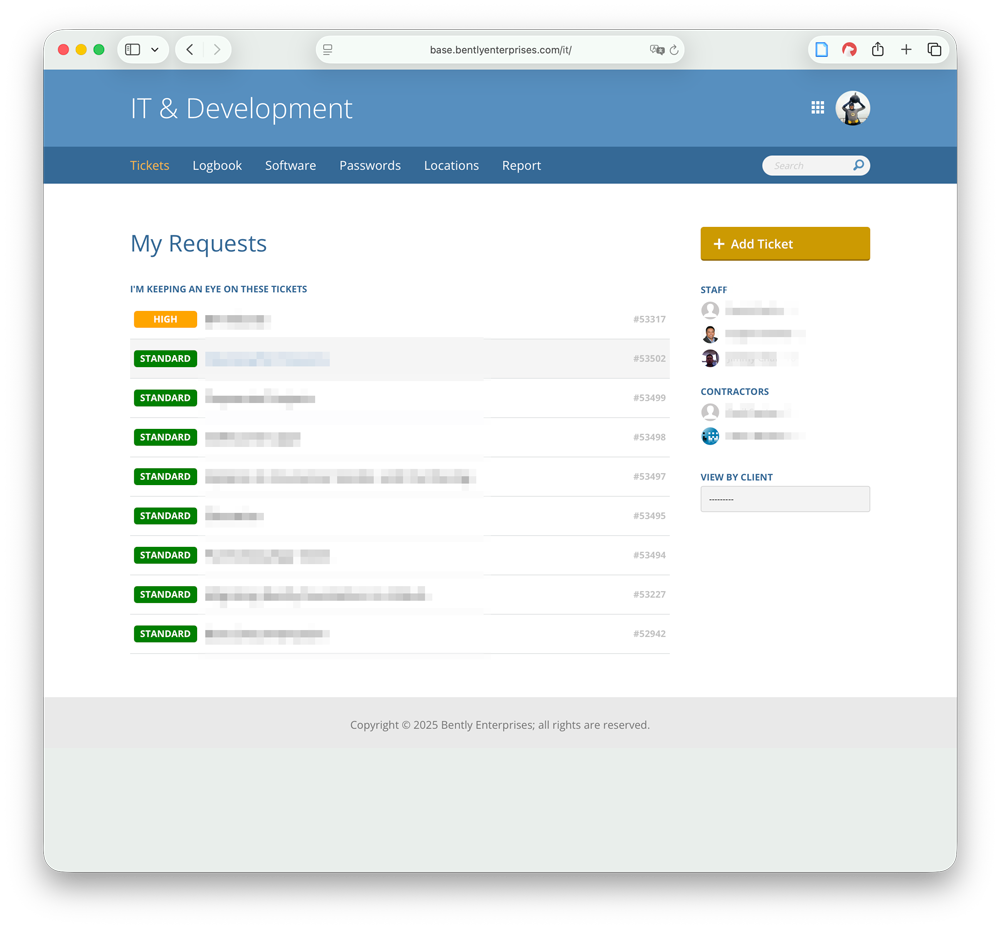The image size is (1000, 929).
Task: Show the tab overview icon
Action: [934, 50]
